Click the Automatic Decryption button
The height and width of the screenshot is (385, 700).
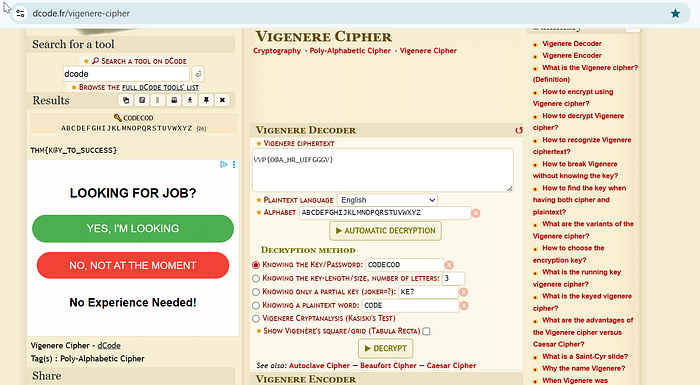[385, 231]
